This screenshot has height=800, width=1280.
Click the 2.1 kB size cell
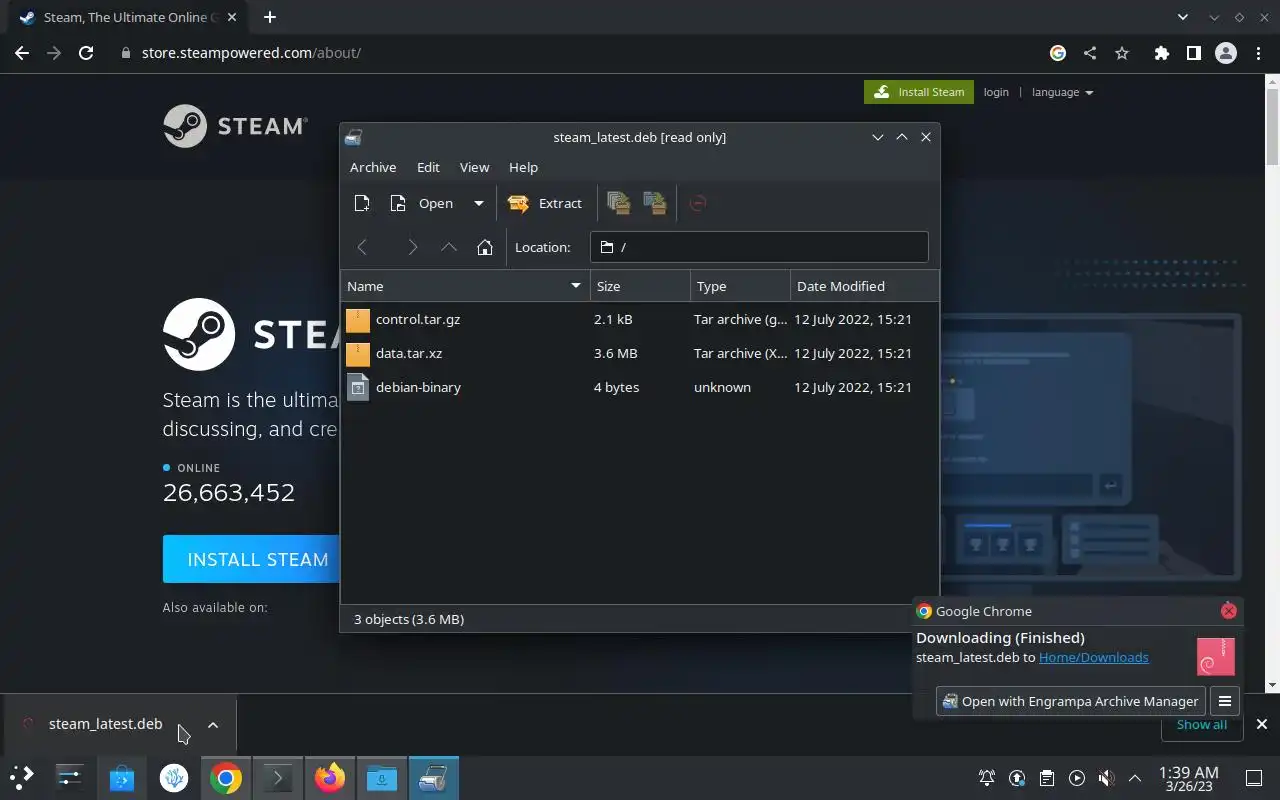pyautogui.click(x=613, y=319)
